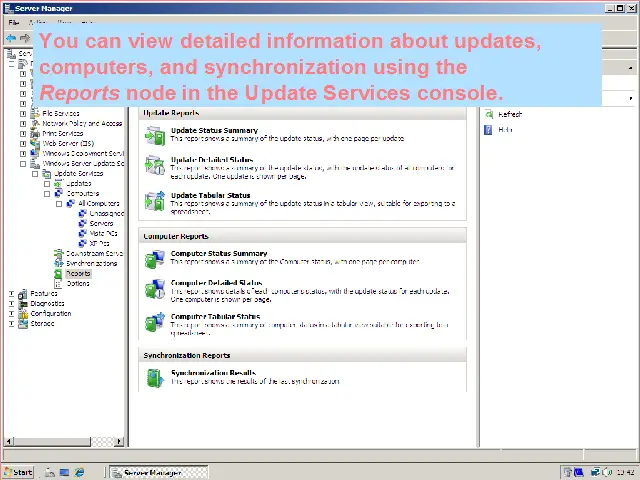Screen dimensions: 640x480
Task: Click the green Reports node icon
Action: (59, 273)
